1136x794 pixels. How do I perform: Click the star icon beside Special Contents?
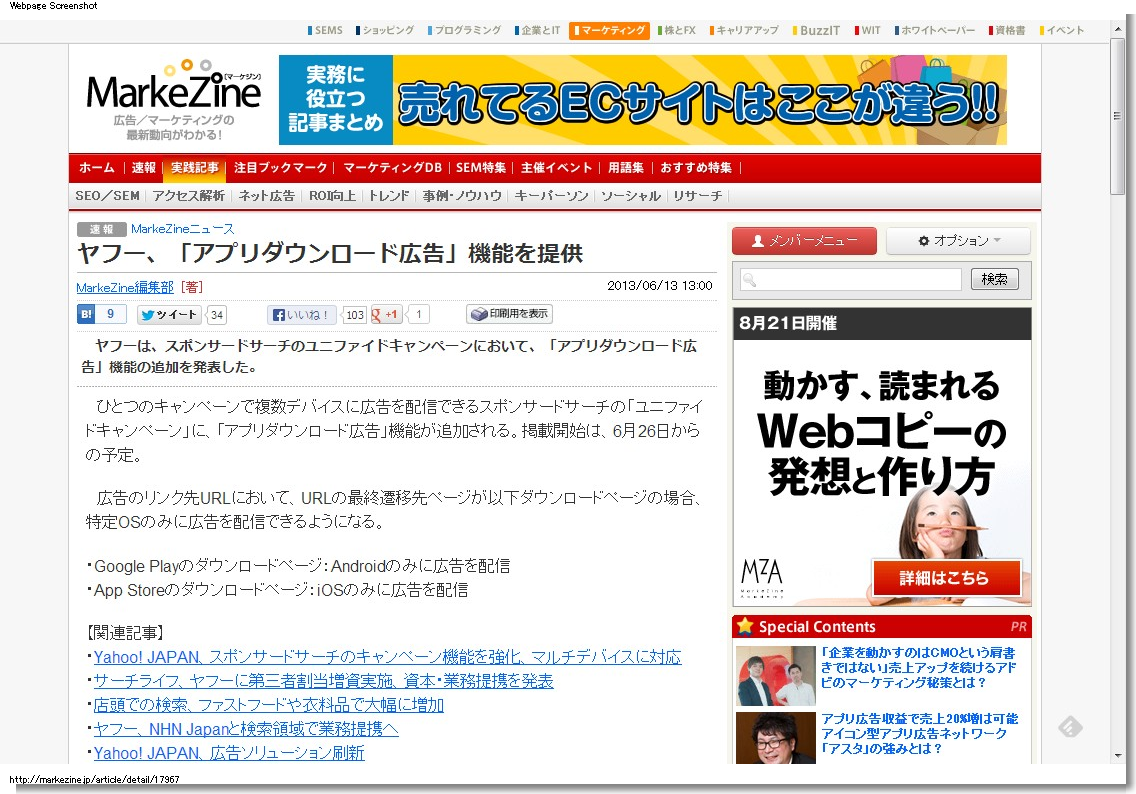point(745,626)
